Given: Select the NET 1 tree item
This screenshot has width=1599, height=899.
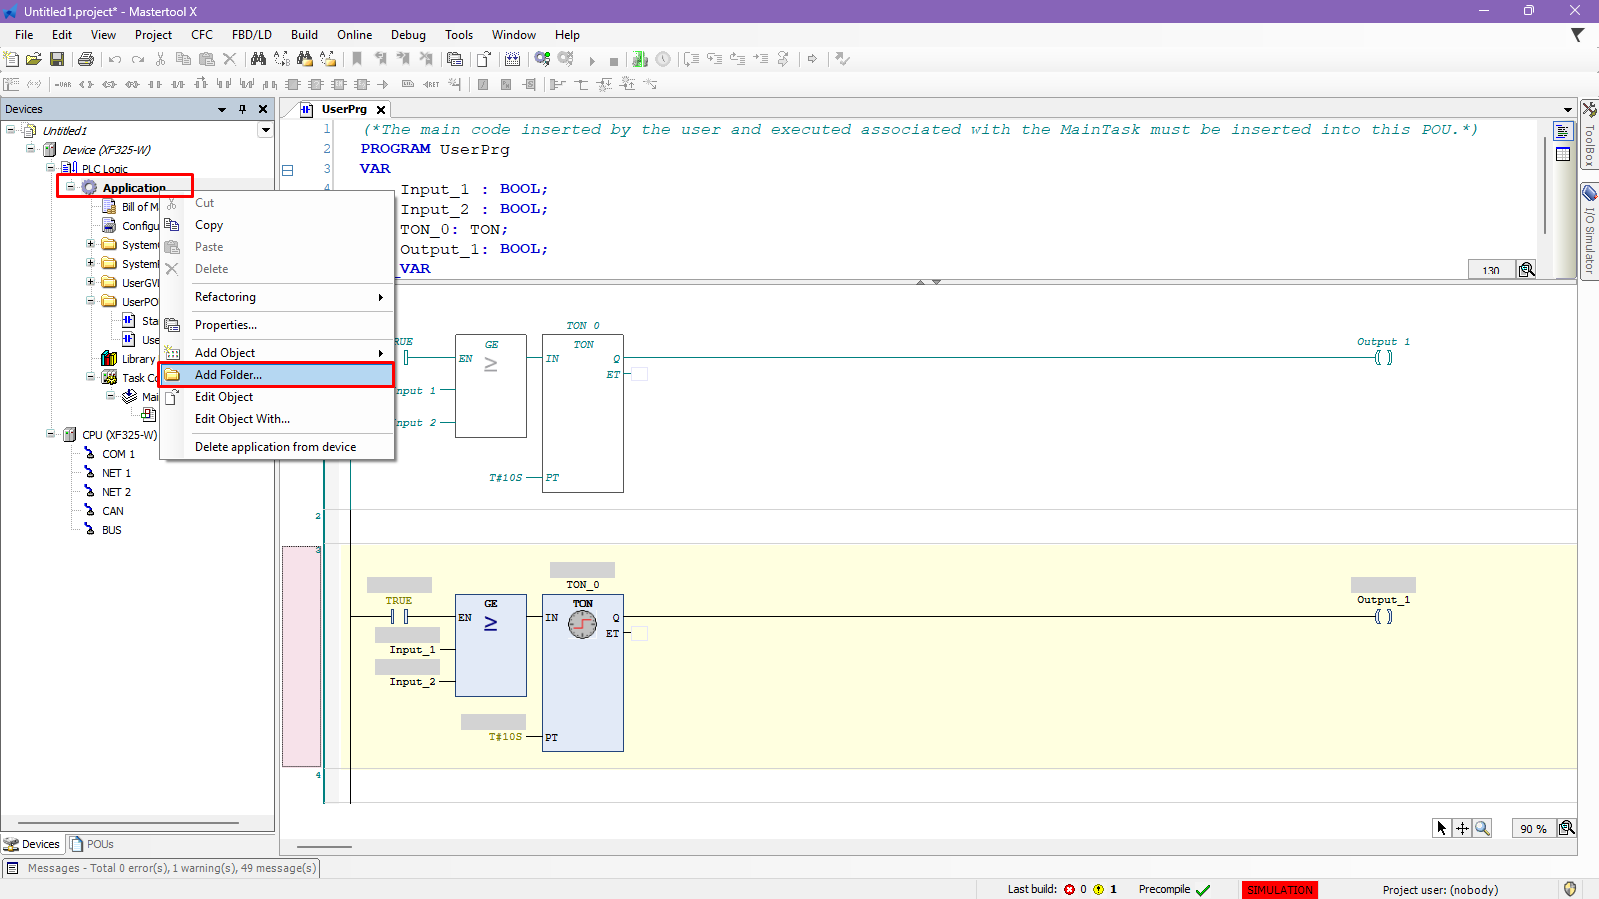Looking at the screenshot, I should coord(116,473).
